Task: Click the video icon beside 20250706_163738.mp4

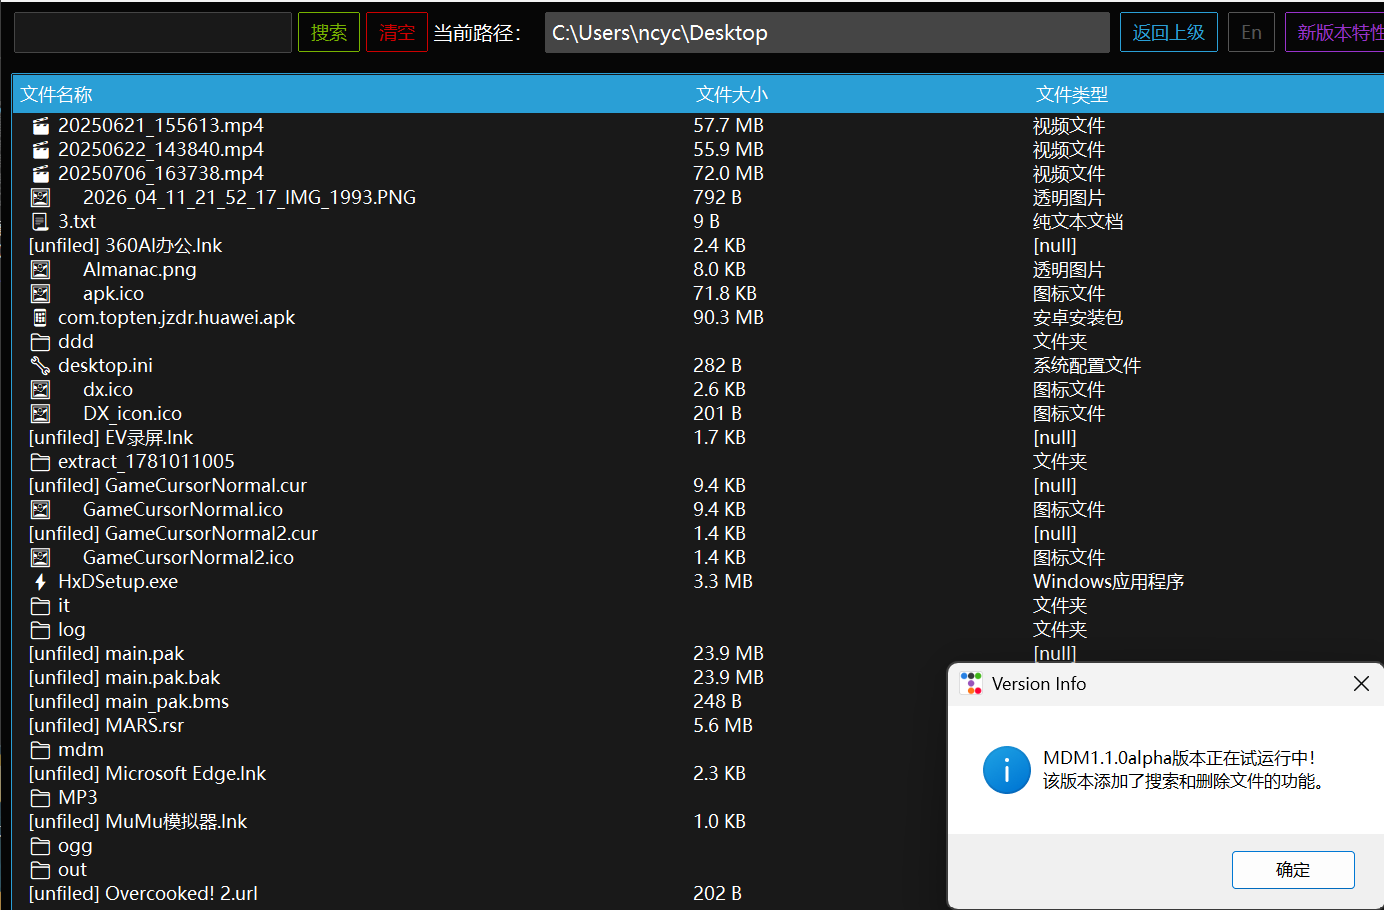Action: point(40,174)
